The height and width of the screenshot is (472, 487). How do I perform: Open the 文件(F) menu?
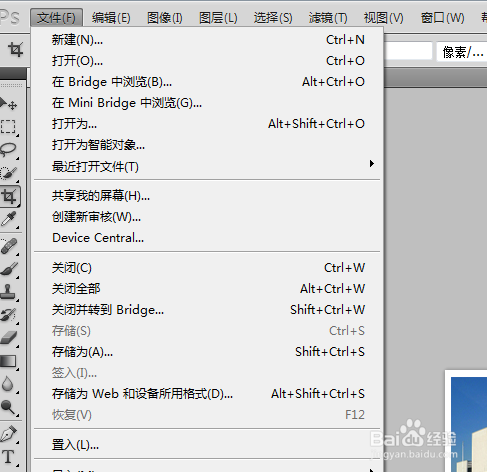(56, 18)
